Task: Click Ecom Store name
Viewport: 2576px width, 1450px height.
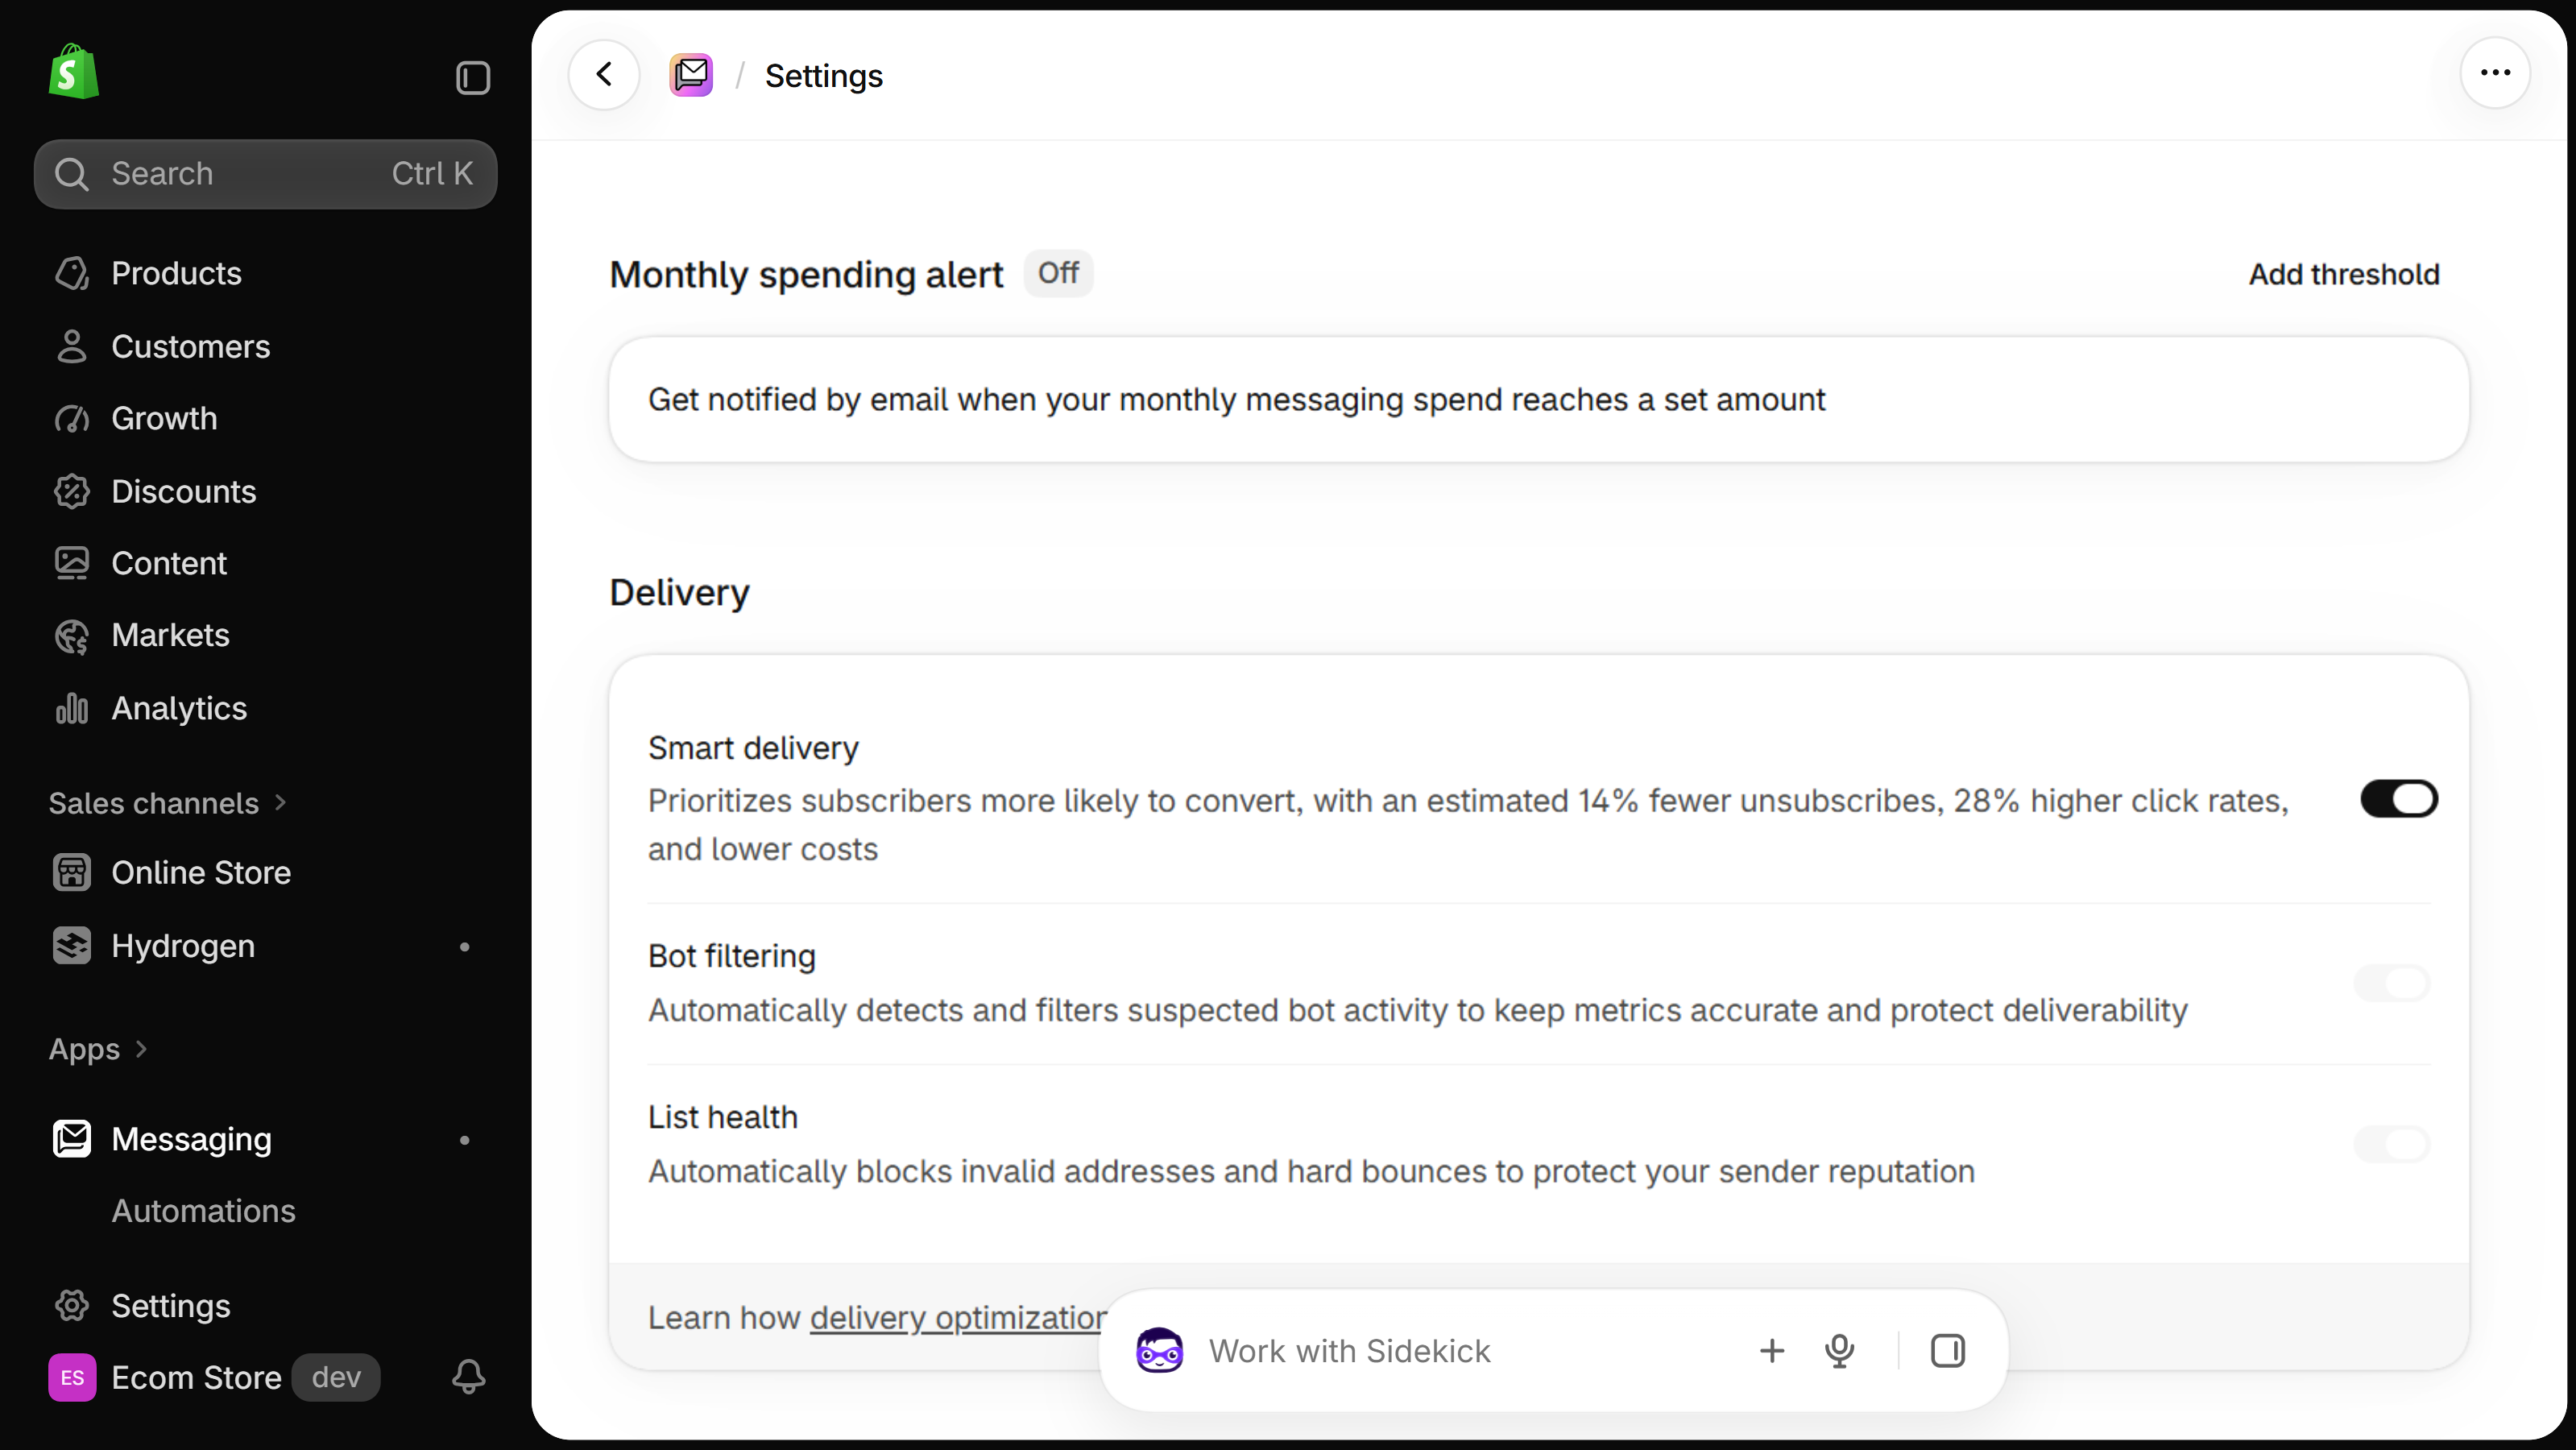Action: tap(196, 1377)
